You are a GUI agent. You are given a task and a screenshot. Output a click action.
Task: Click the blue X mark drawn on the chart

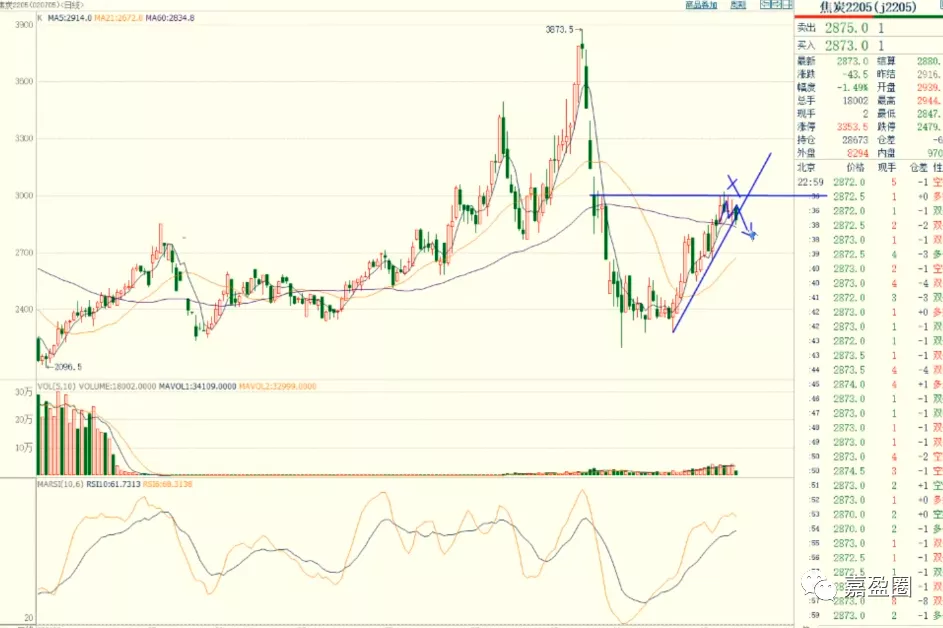coord(732,184)
